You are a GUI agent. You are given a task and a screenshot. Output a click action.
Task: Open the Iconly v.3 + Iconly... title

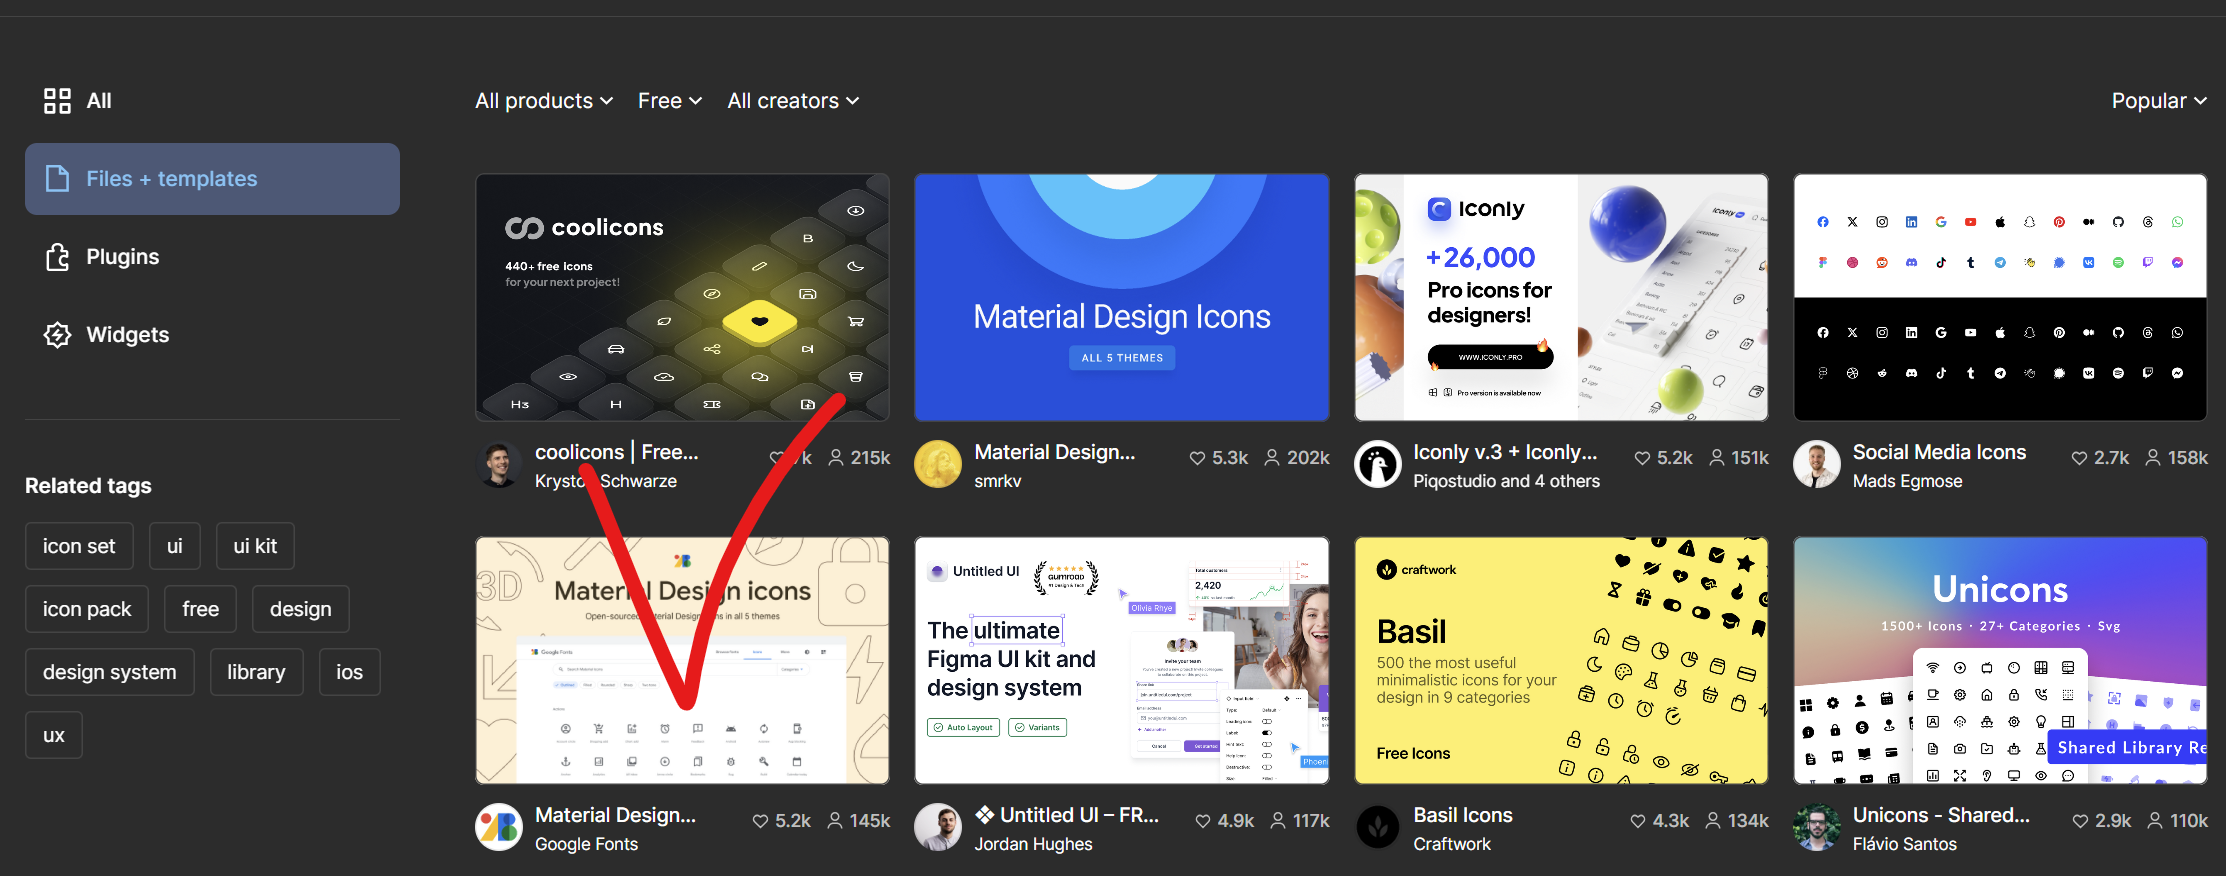coord(1505,452)
